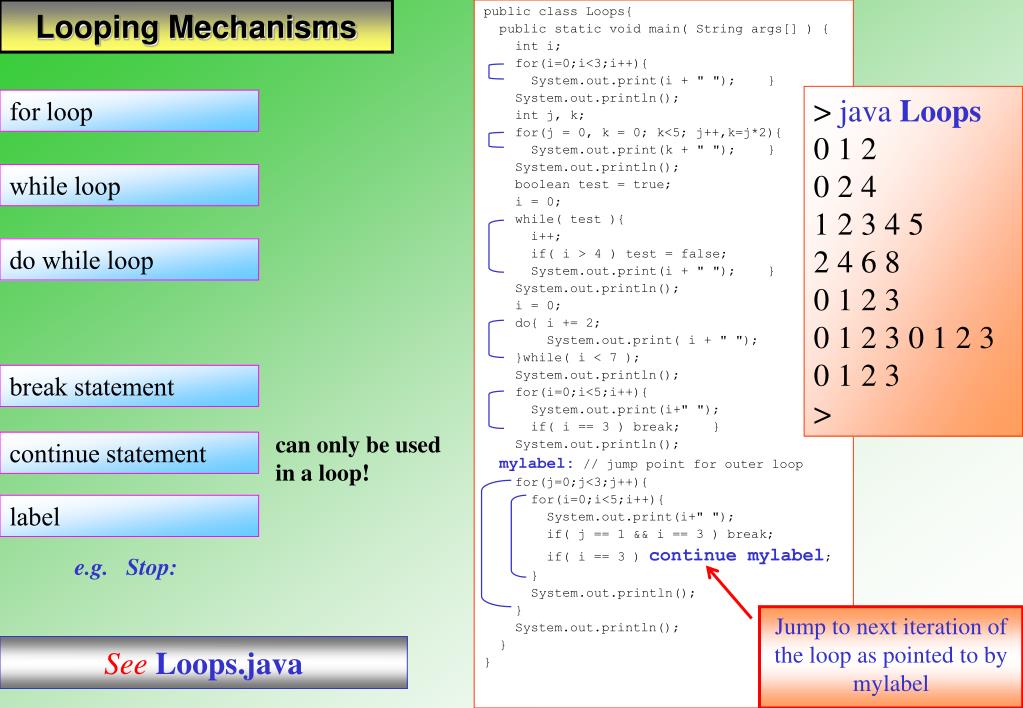This screenshot has width=1023, height=708.
Task: Click the output line '0 1 2'
Action: click(x=845, y=149)
